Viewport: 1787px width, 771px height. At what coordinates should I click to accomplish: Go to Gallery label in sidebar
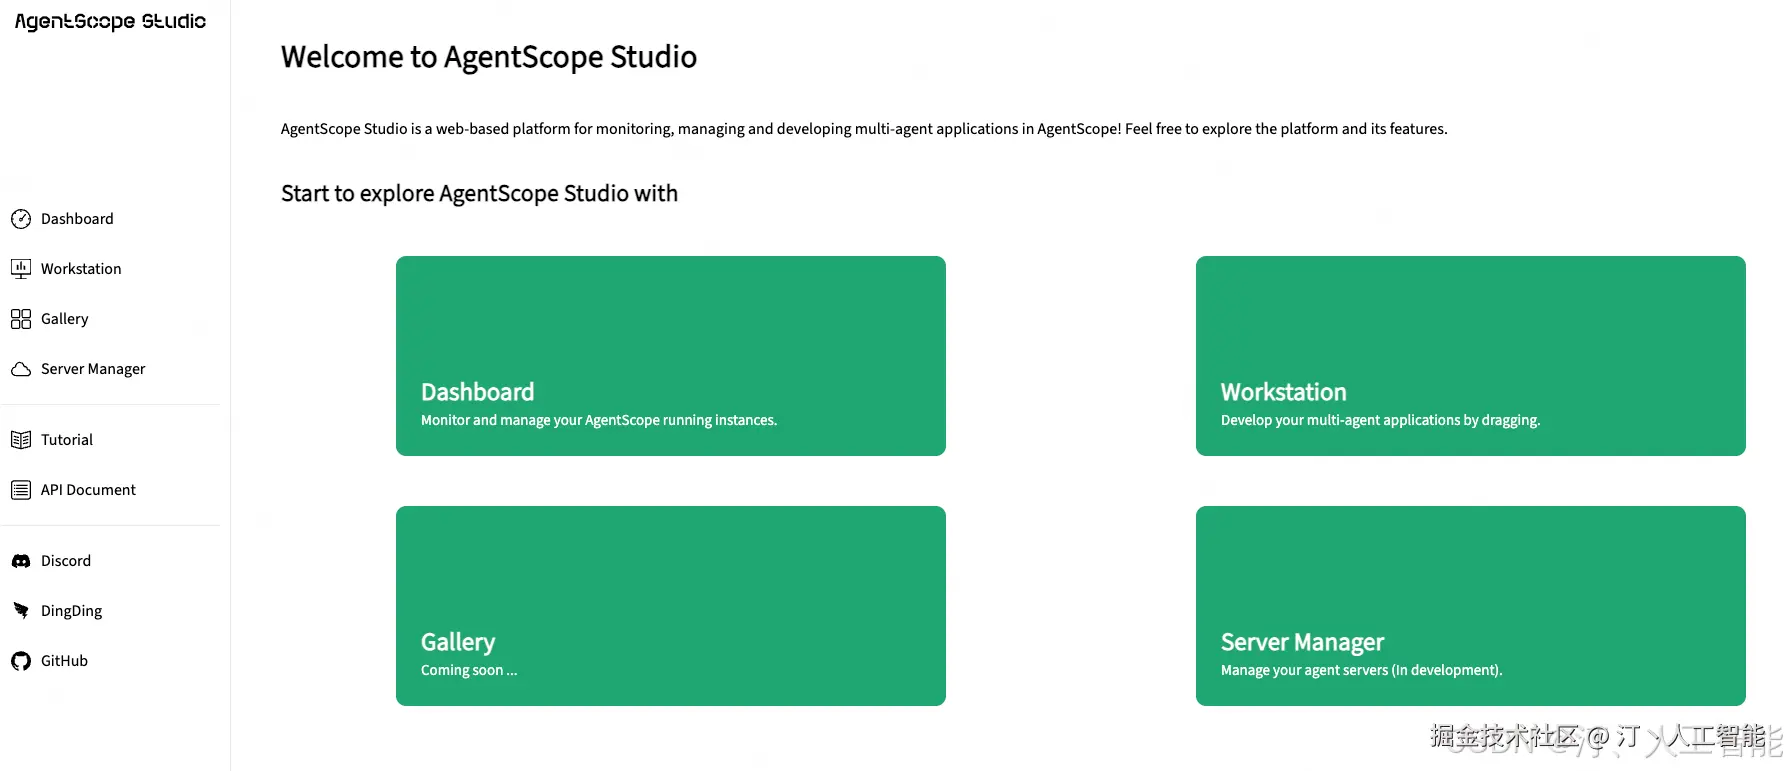pyautogui.click(x=65, y=319)
